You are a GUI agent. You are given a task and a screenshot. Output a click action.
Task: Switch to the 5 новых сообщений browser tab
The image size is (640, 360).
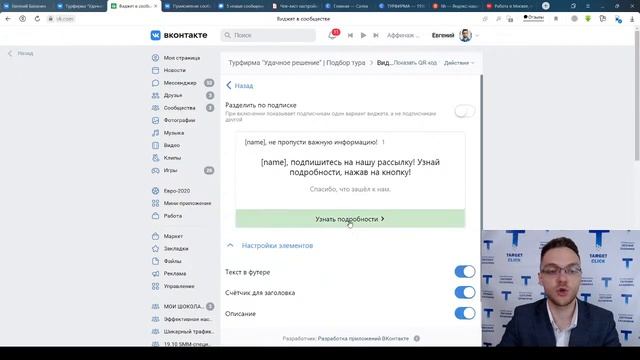tap(241, 6)
